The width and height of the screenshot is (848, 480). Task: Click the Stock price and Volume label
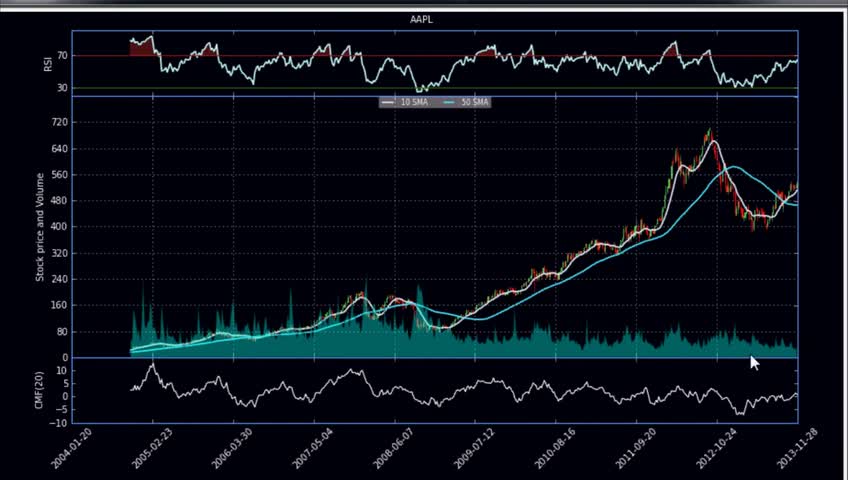point(39,227)
